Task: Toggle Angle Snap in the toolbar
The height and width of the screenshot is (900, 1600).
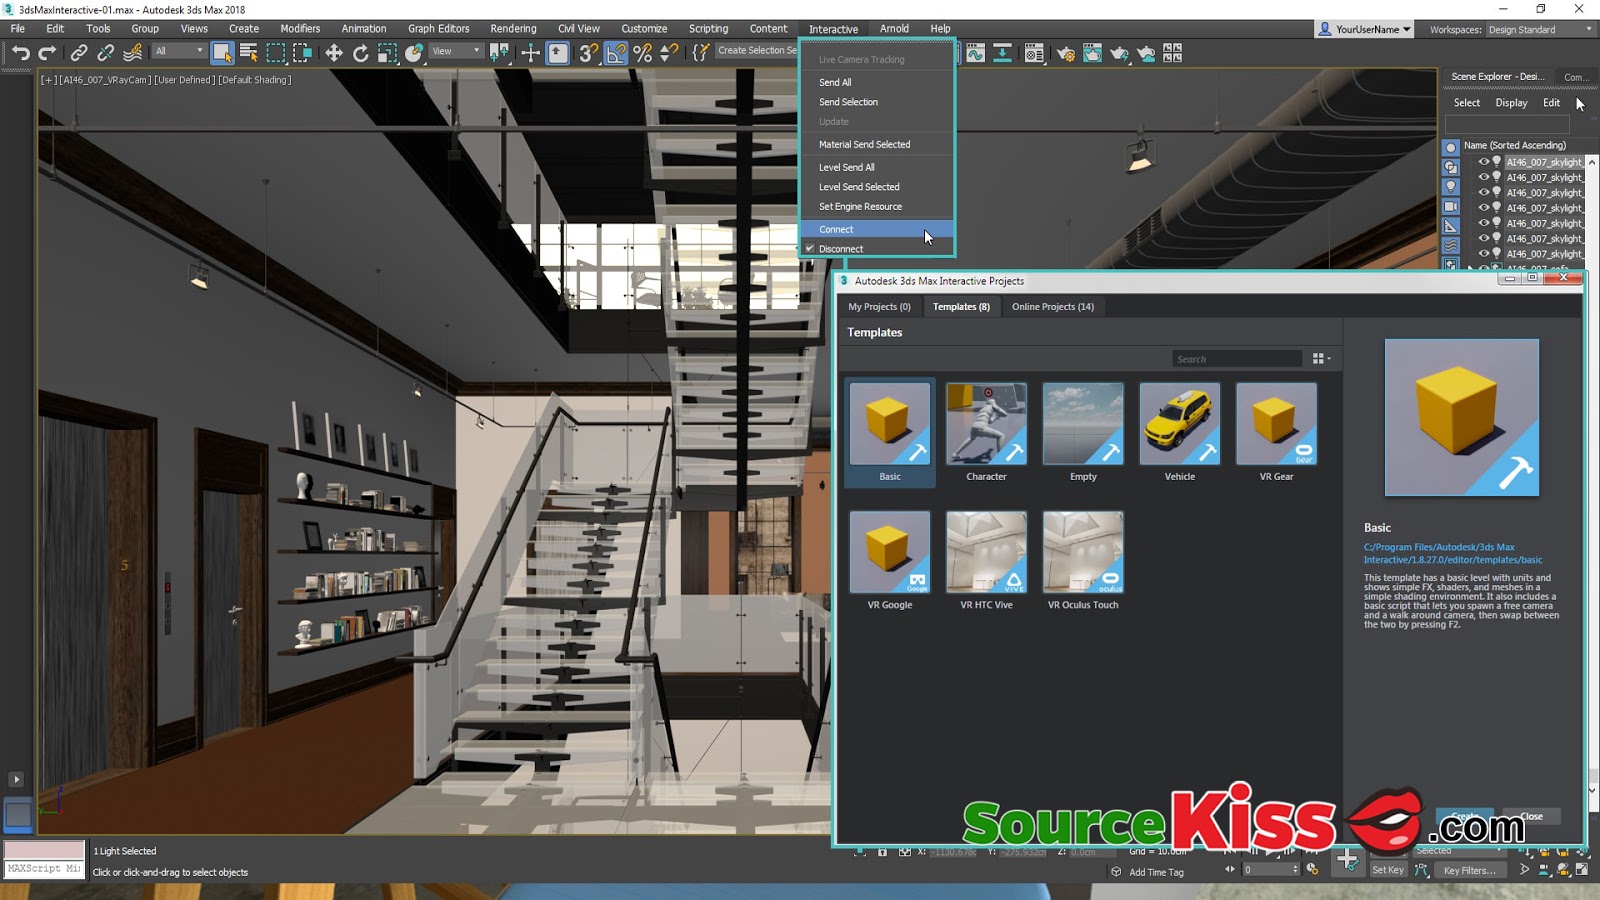Action: (616, 53)
